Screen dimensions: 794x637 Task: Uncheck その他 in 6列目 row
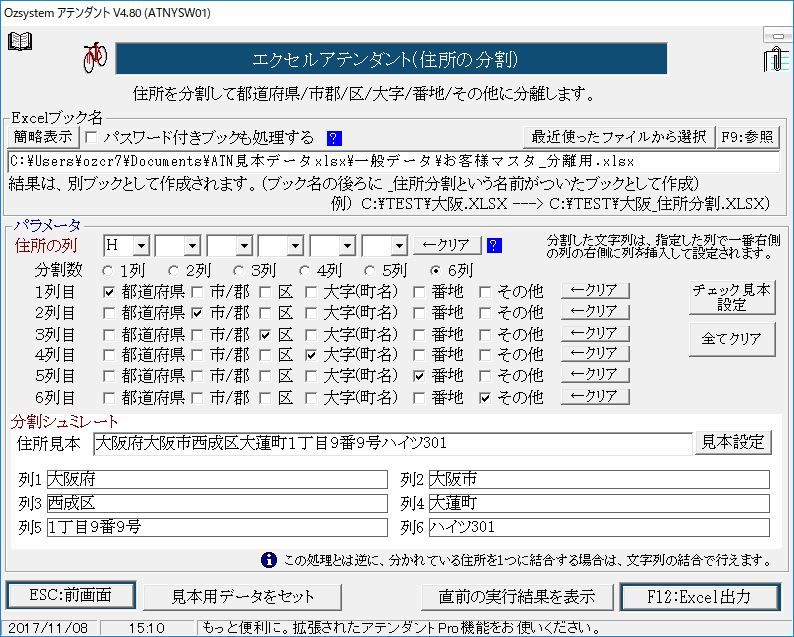coord(485,398)
